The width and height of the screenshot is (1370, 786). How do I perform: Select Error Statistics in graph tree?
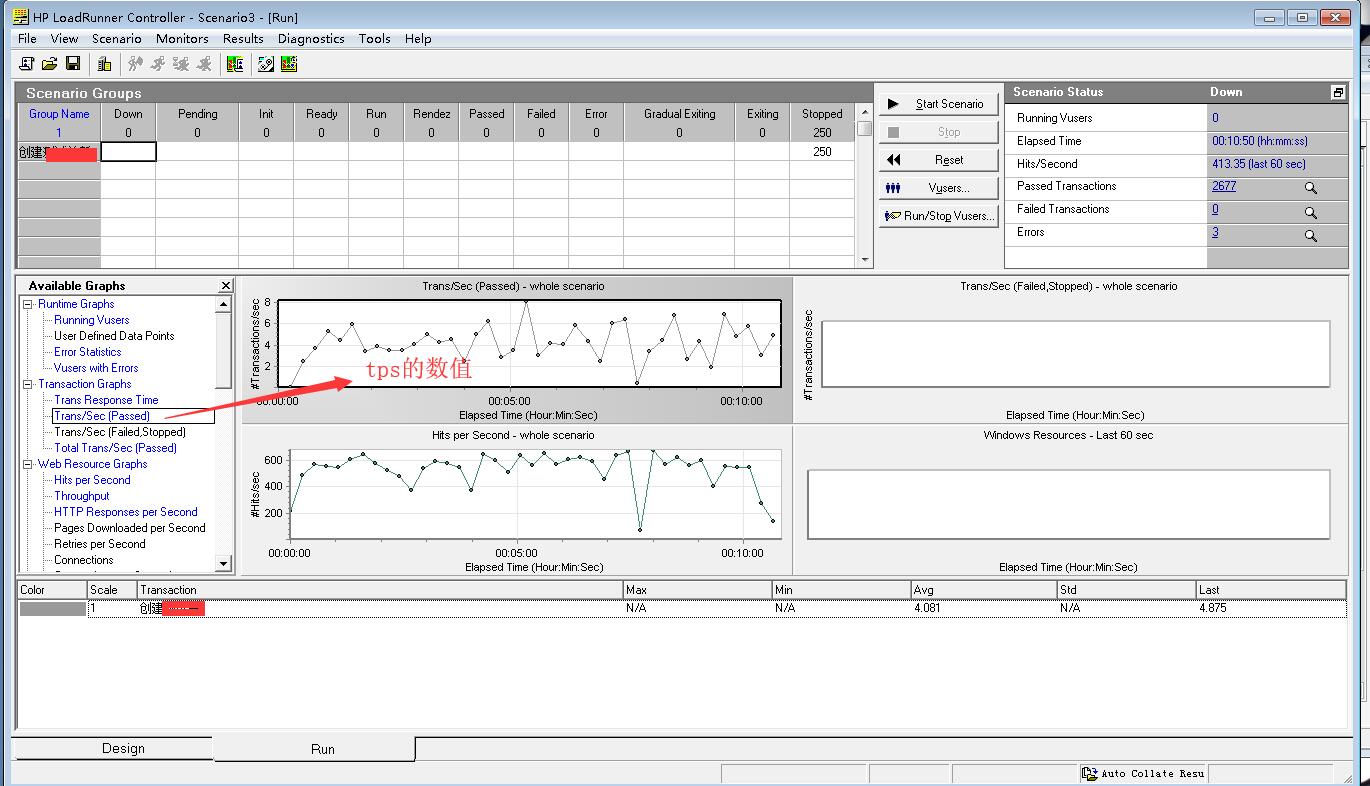pos(87,352)
